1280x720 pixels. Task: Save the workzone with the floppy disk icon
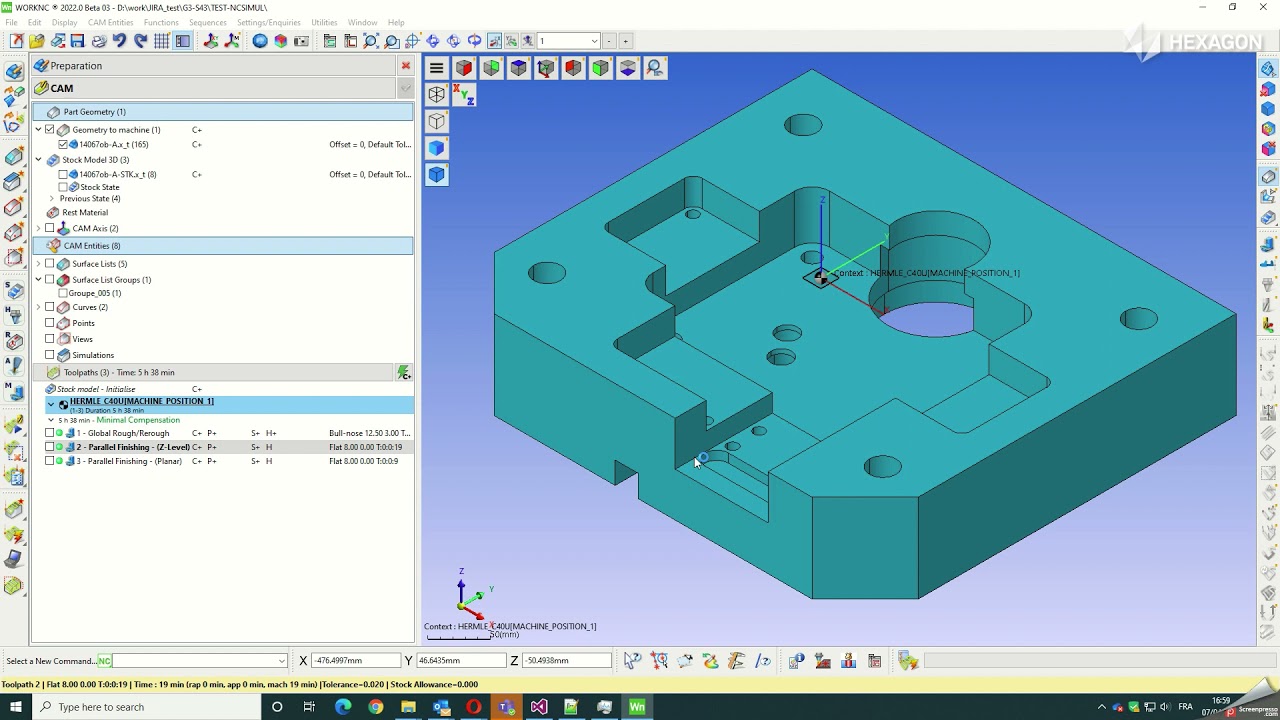78,41
